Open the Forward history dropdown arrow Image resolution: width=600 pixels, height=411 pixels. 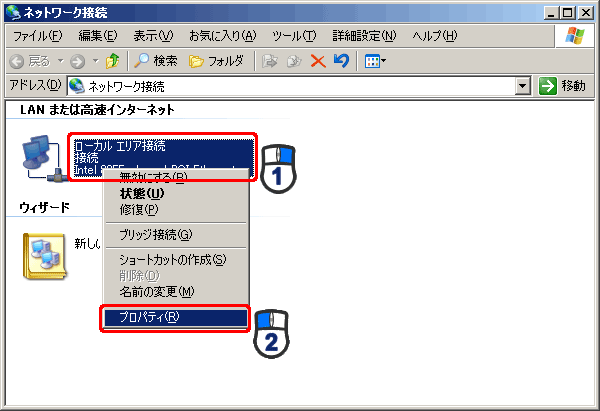[x=95, y=61]
